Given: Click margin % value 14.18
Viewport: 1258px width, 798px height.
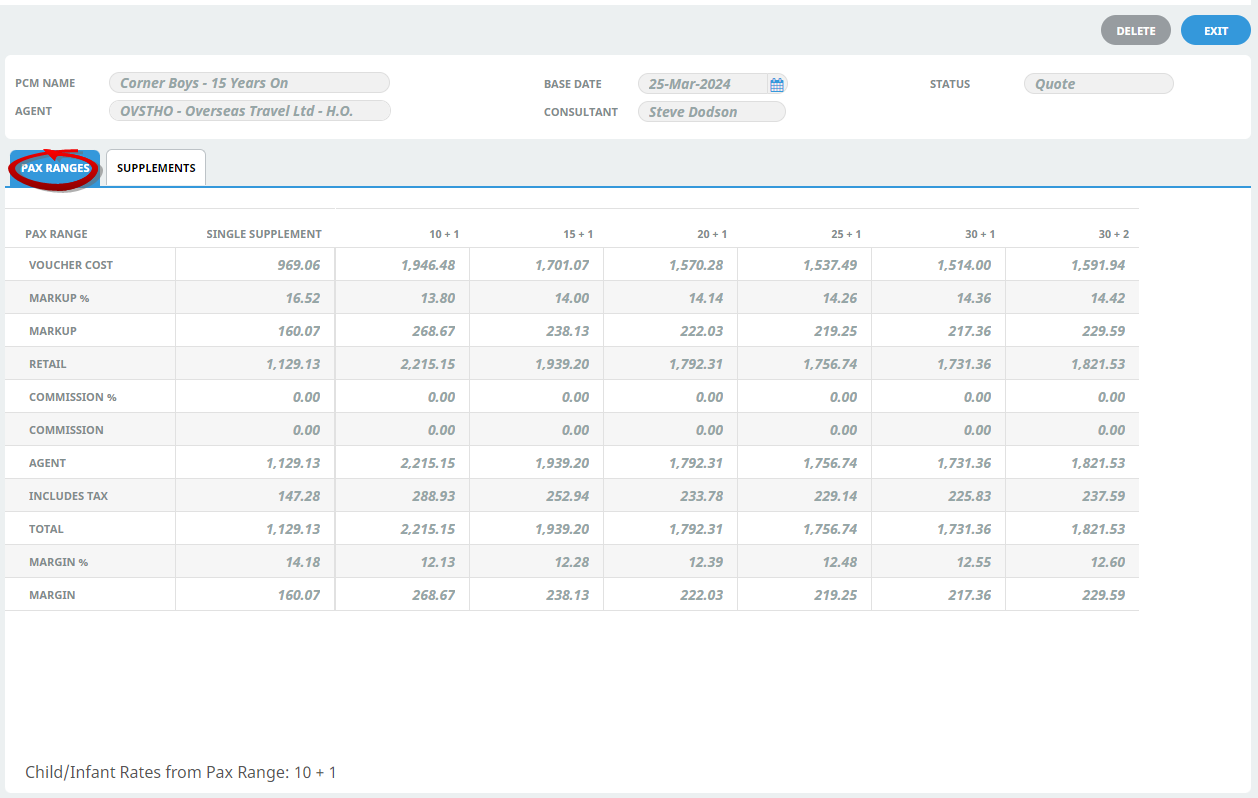Looking at the screenshot, I should pos(303,562).
